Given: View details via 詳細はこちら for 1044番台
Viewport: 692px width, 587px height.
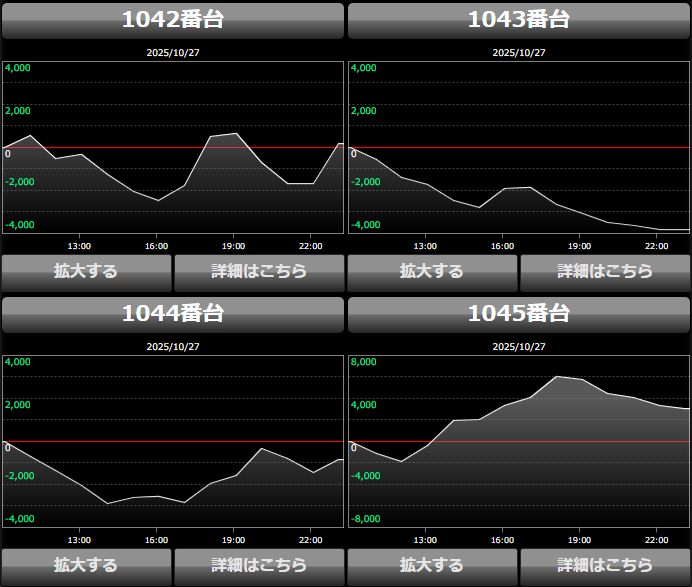Looking at the screenshot, I should coord(259,565).
